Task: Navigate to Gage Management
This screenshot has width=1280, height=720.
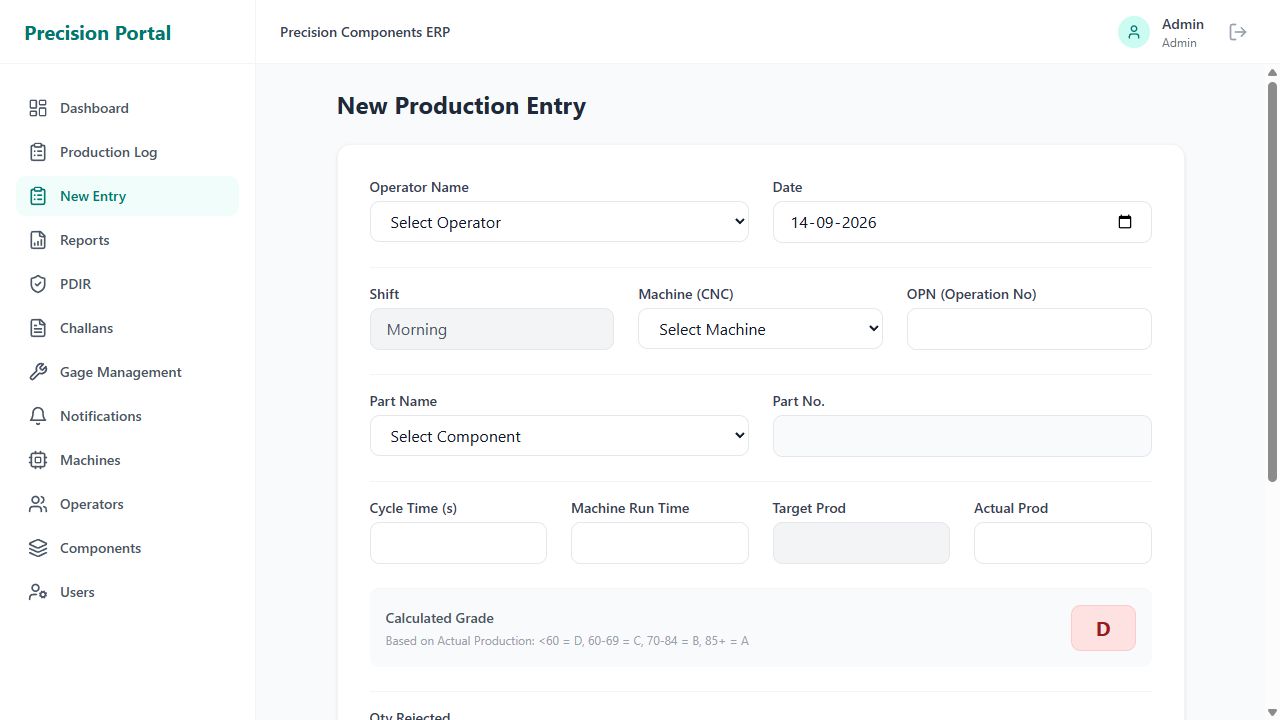Action: 128,372
